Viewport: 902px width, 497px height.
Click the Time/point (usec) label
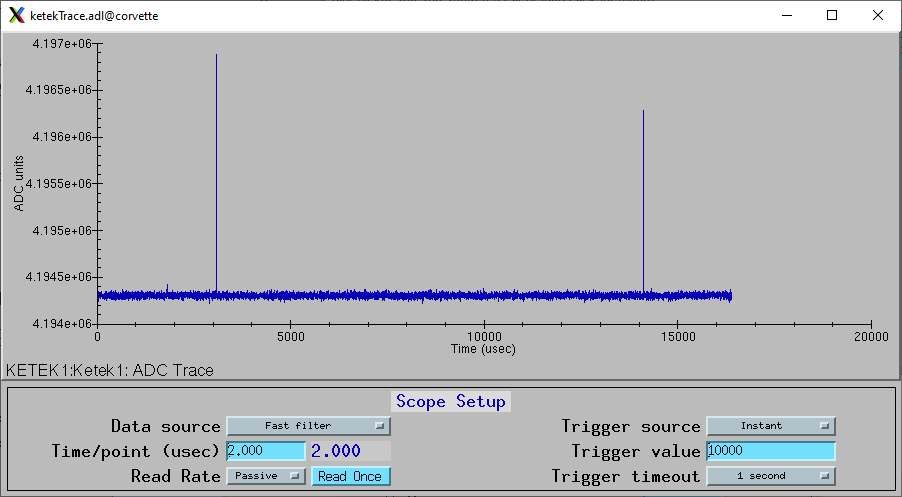click(136, 451)
